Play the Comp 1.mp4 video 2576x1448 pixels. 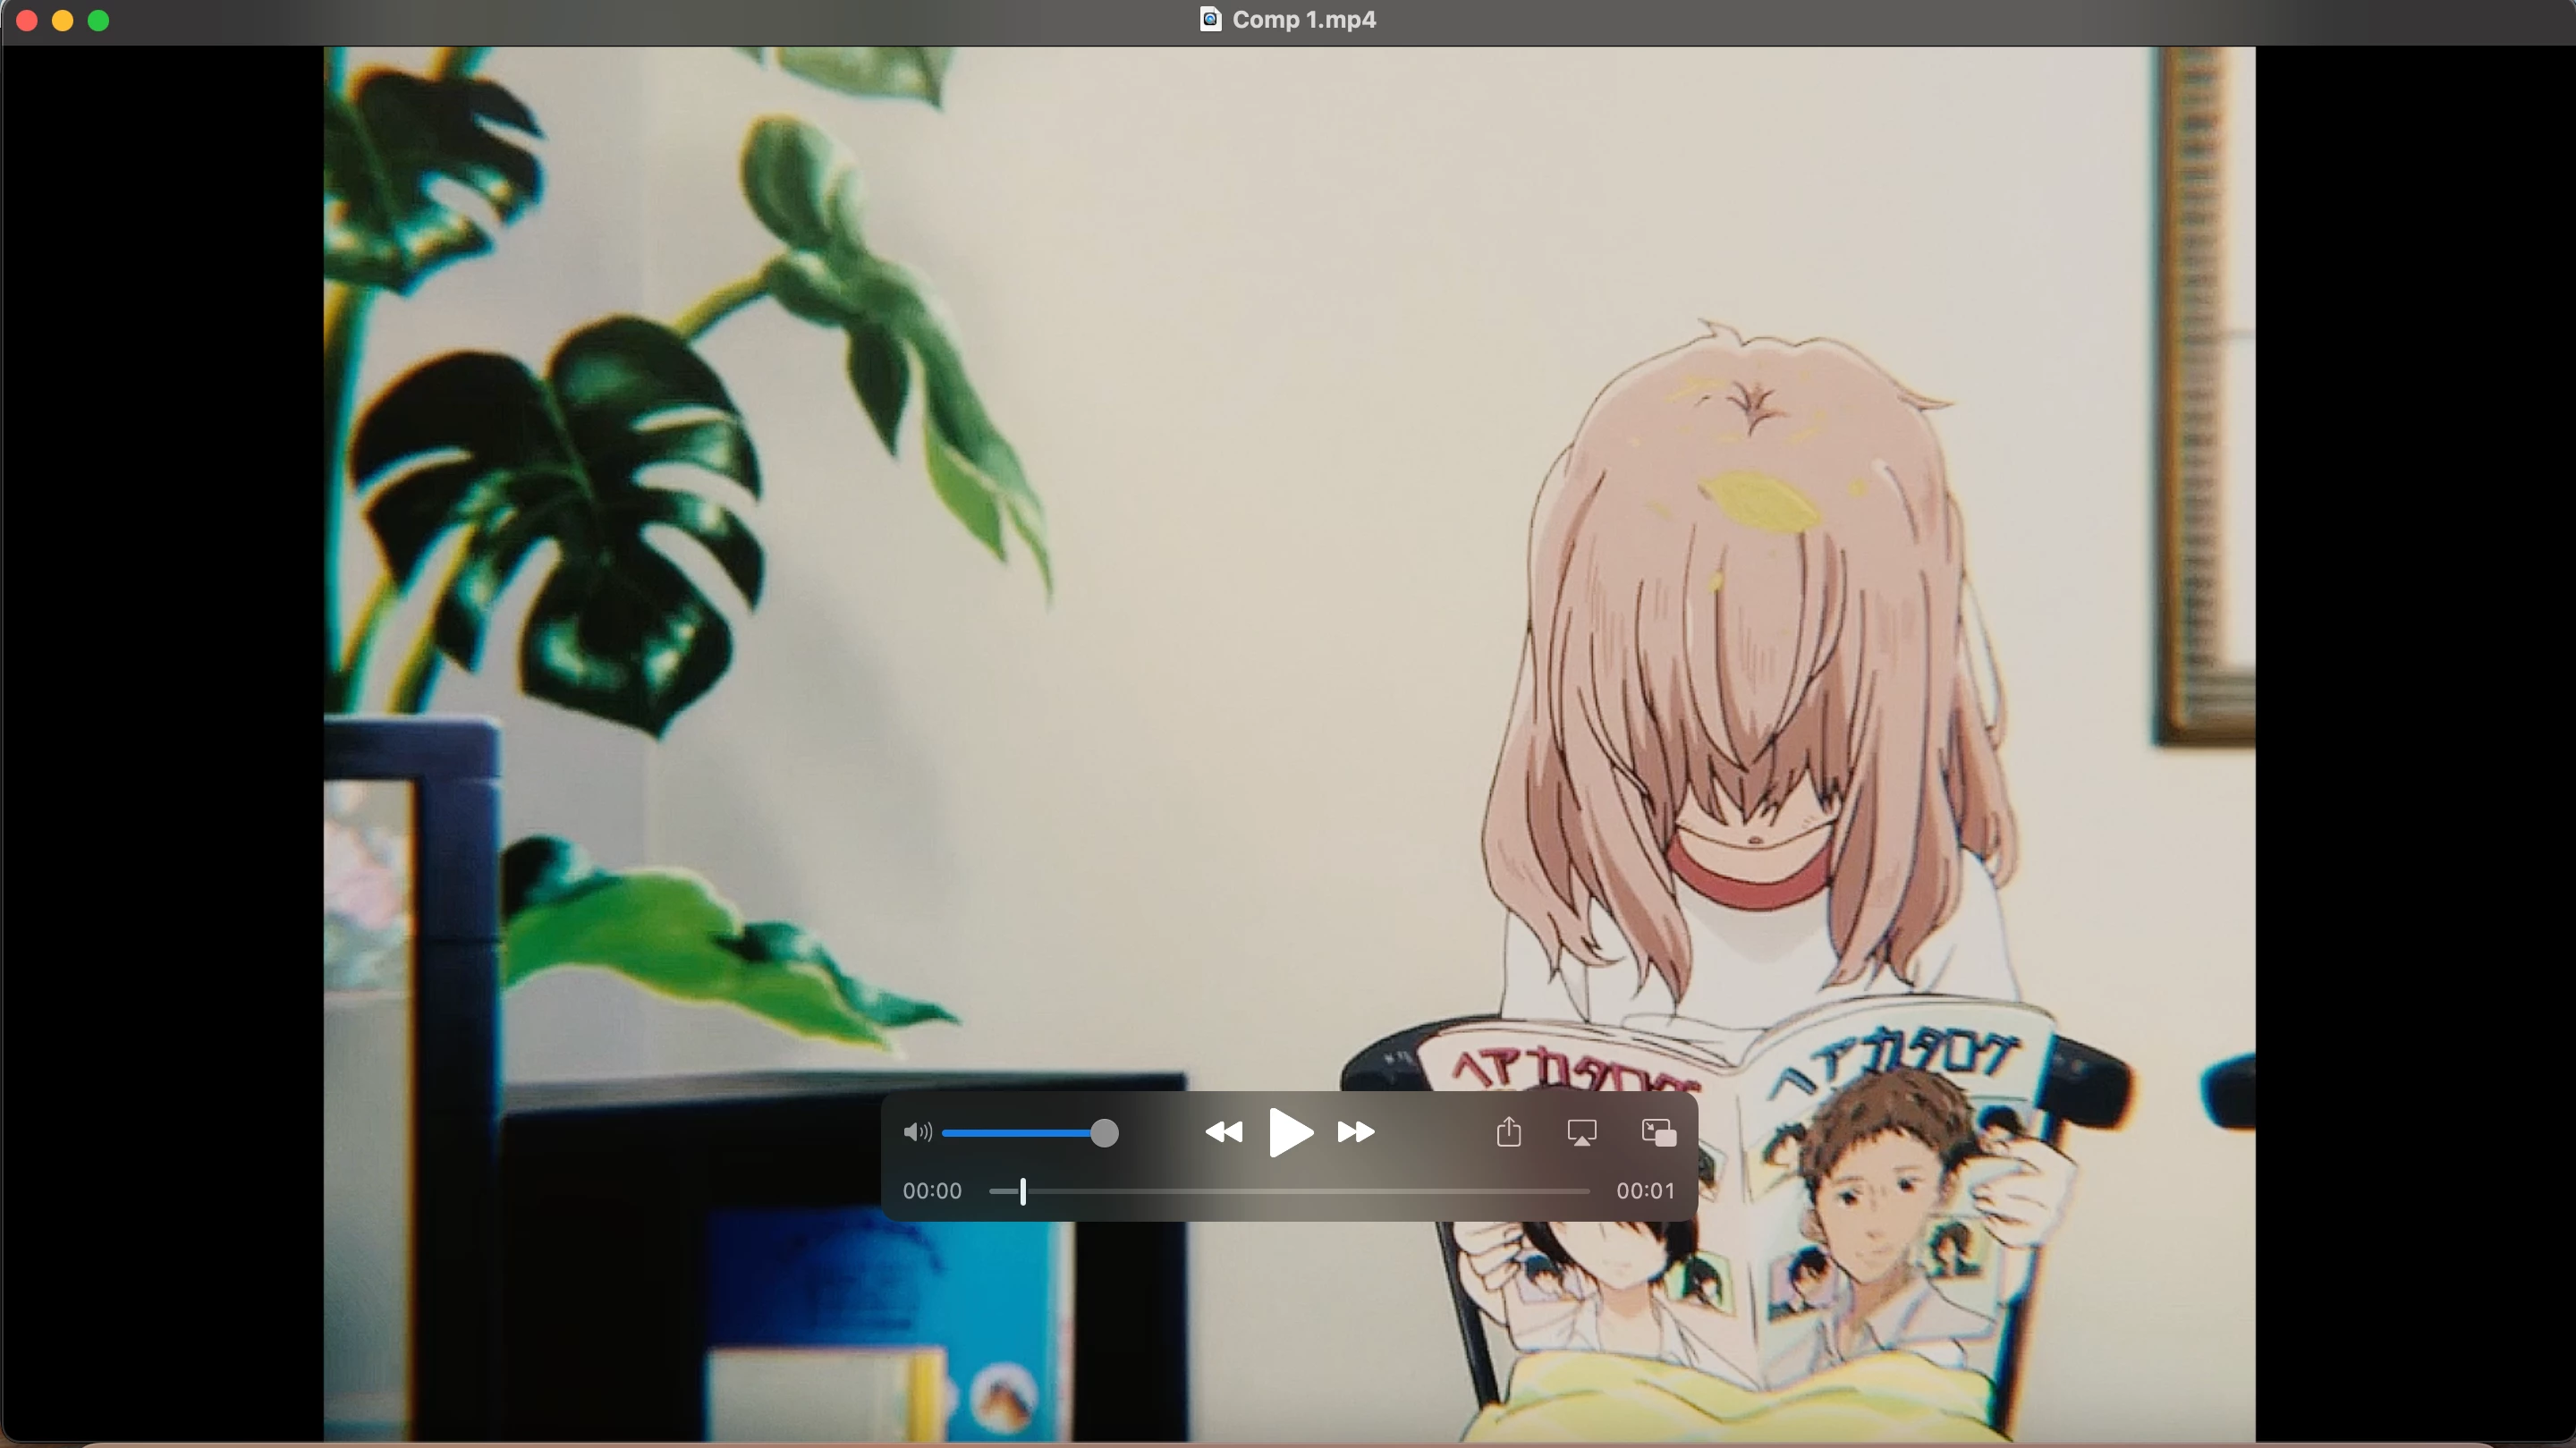tap(1290, 1132)
